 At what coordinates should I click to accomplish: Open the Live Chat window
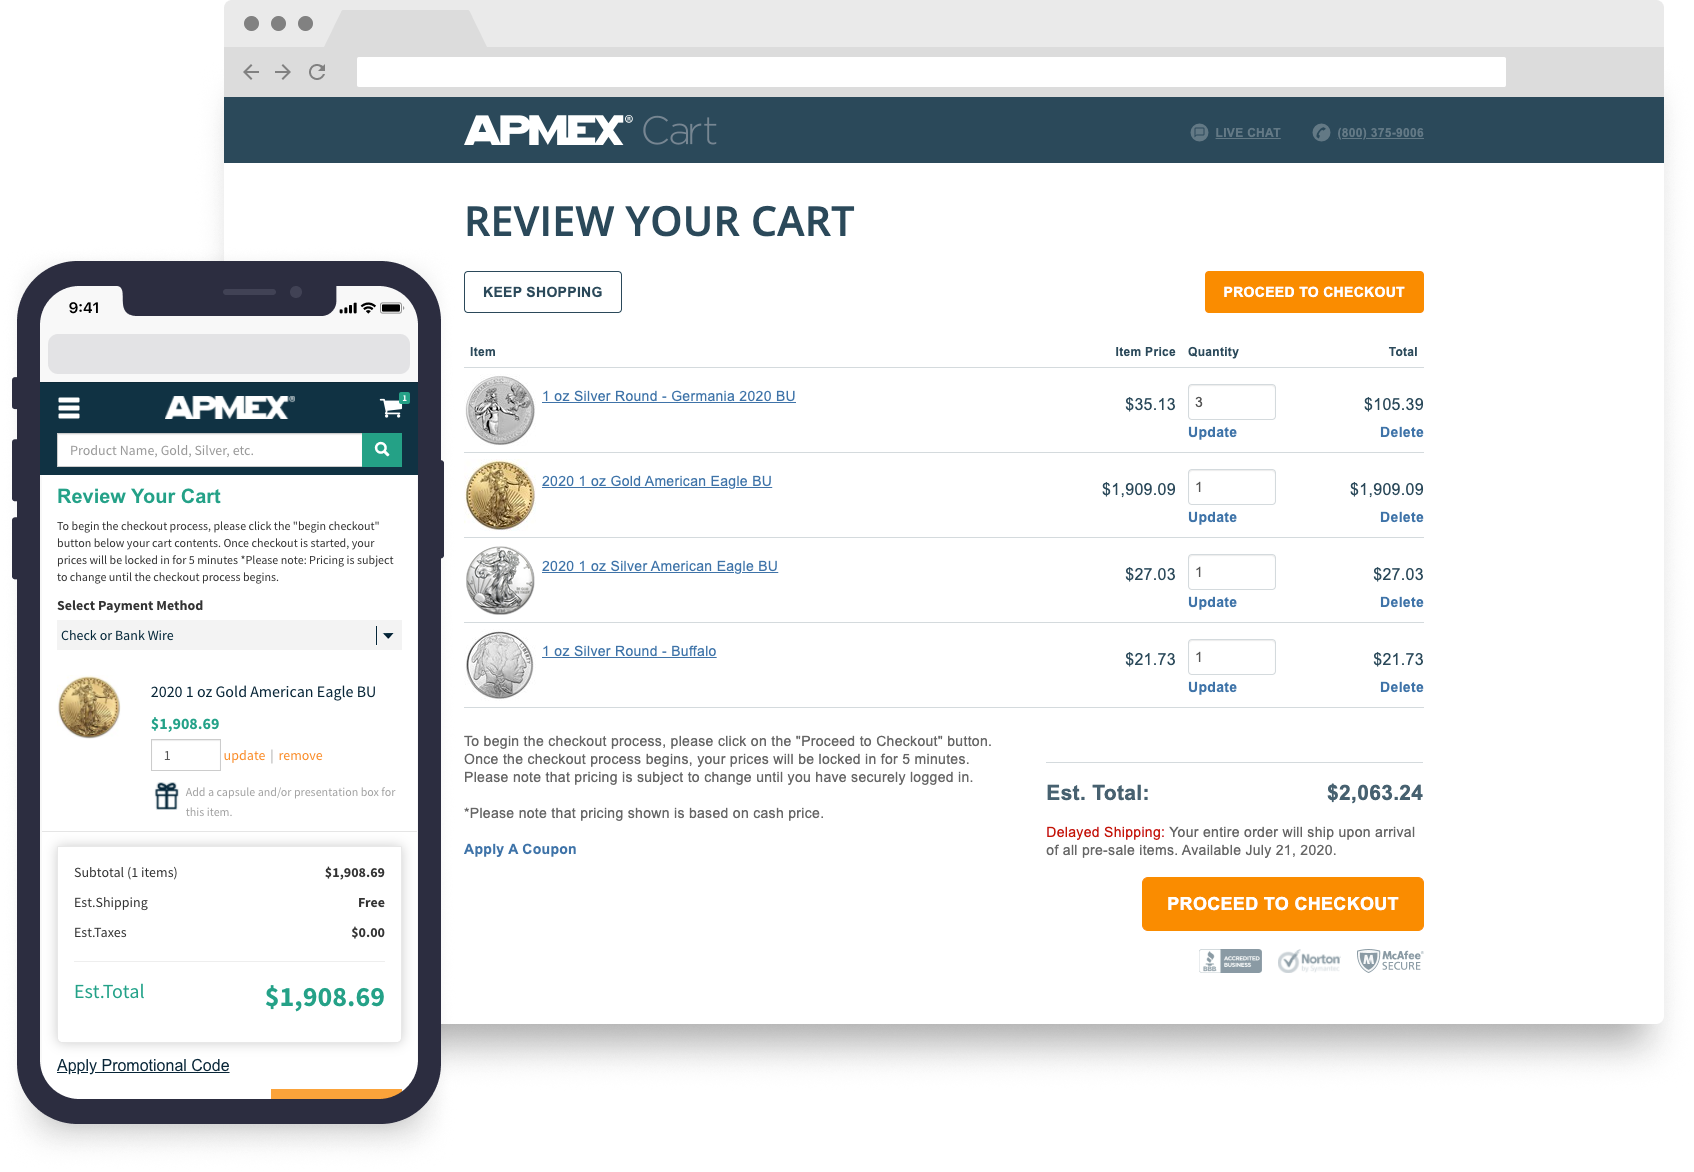(1247, 132)
